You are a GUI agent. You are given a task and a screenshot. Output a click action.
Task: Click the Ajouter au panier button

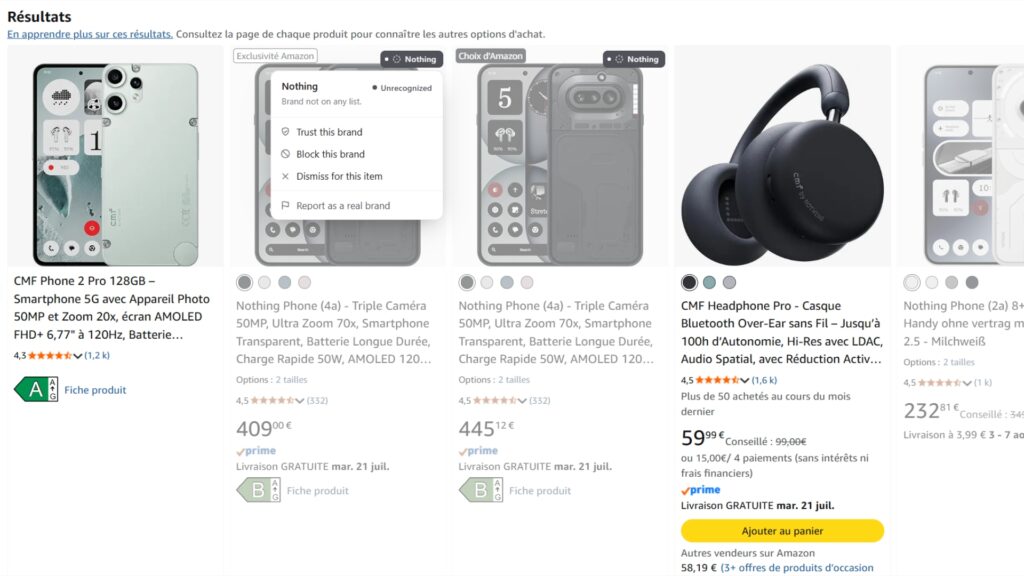coord(782,531)
